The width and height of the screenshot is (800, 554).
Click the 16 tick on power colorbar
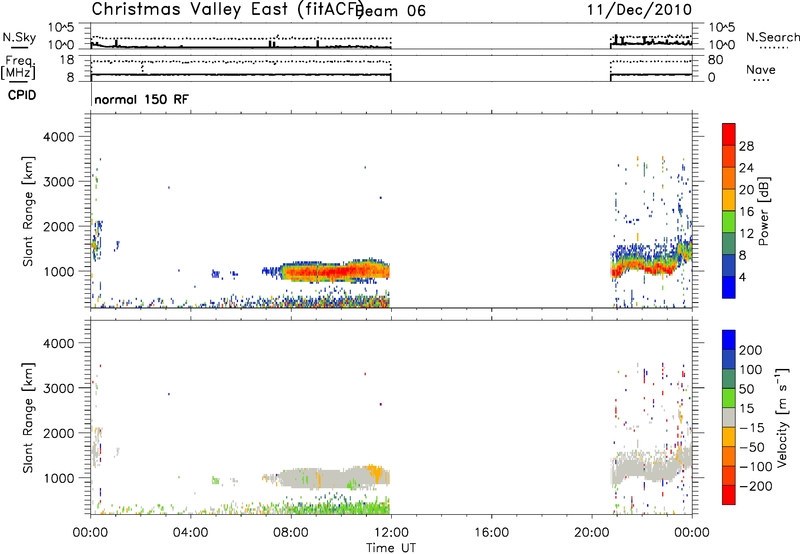tap(746, 212)
